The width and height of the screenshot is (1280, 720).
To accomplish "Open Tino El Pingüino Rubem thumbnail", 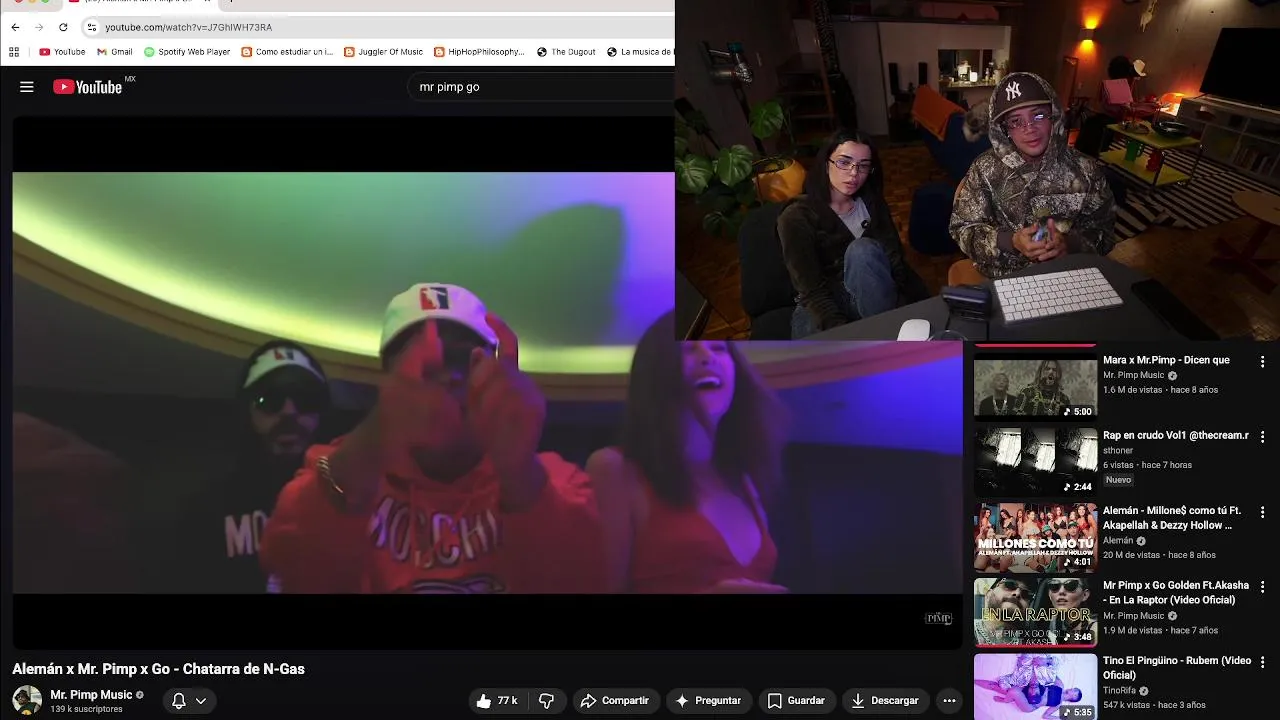I will (x=1035, y=686).
